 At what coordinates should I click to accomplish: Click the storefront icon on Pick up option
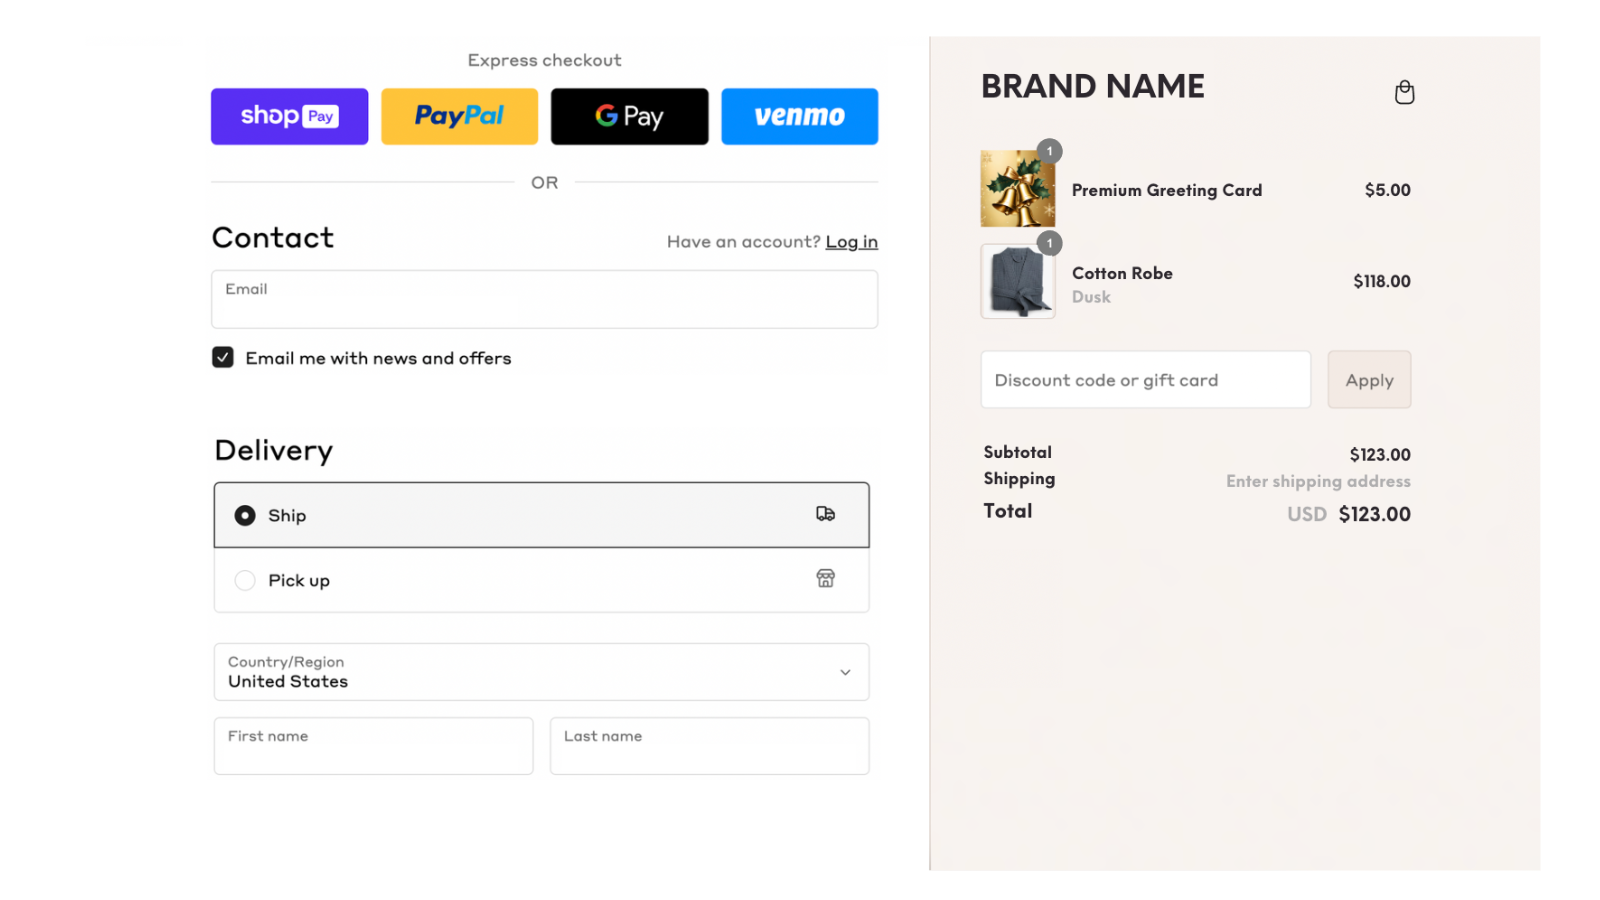(824, 578)
